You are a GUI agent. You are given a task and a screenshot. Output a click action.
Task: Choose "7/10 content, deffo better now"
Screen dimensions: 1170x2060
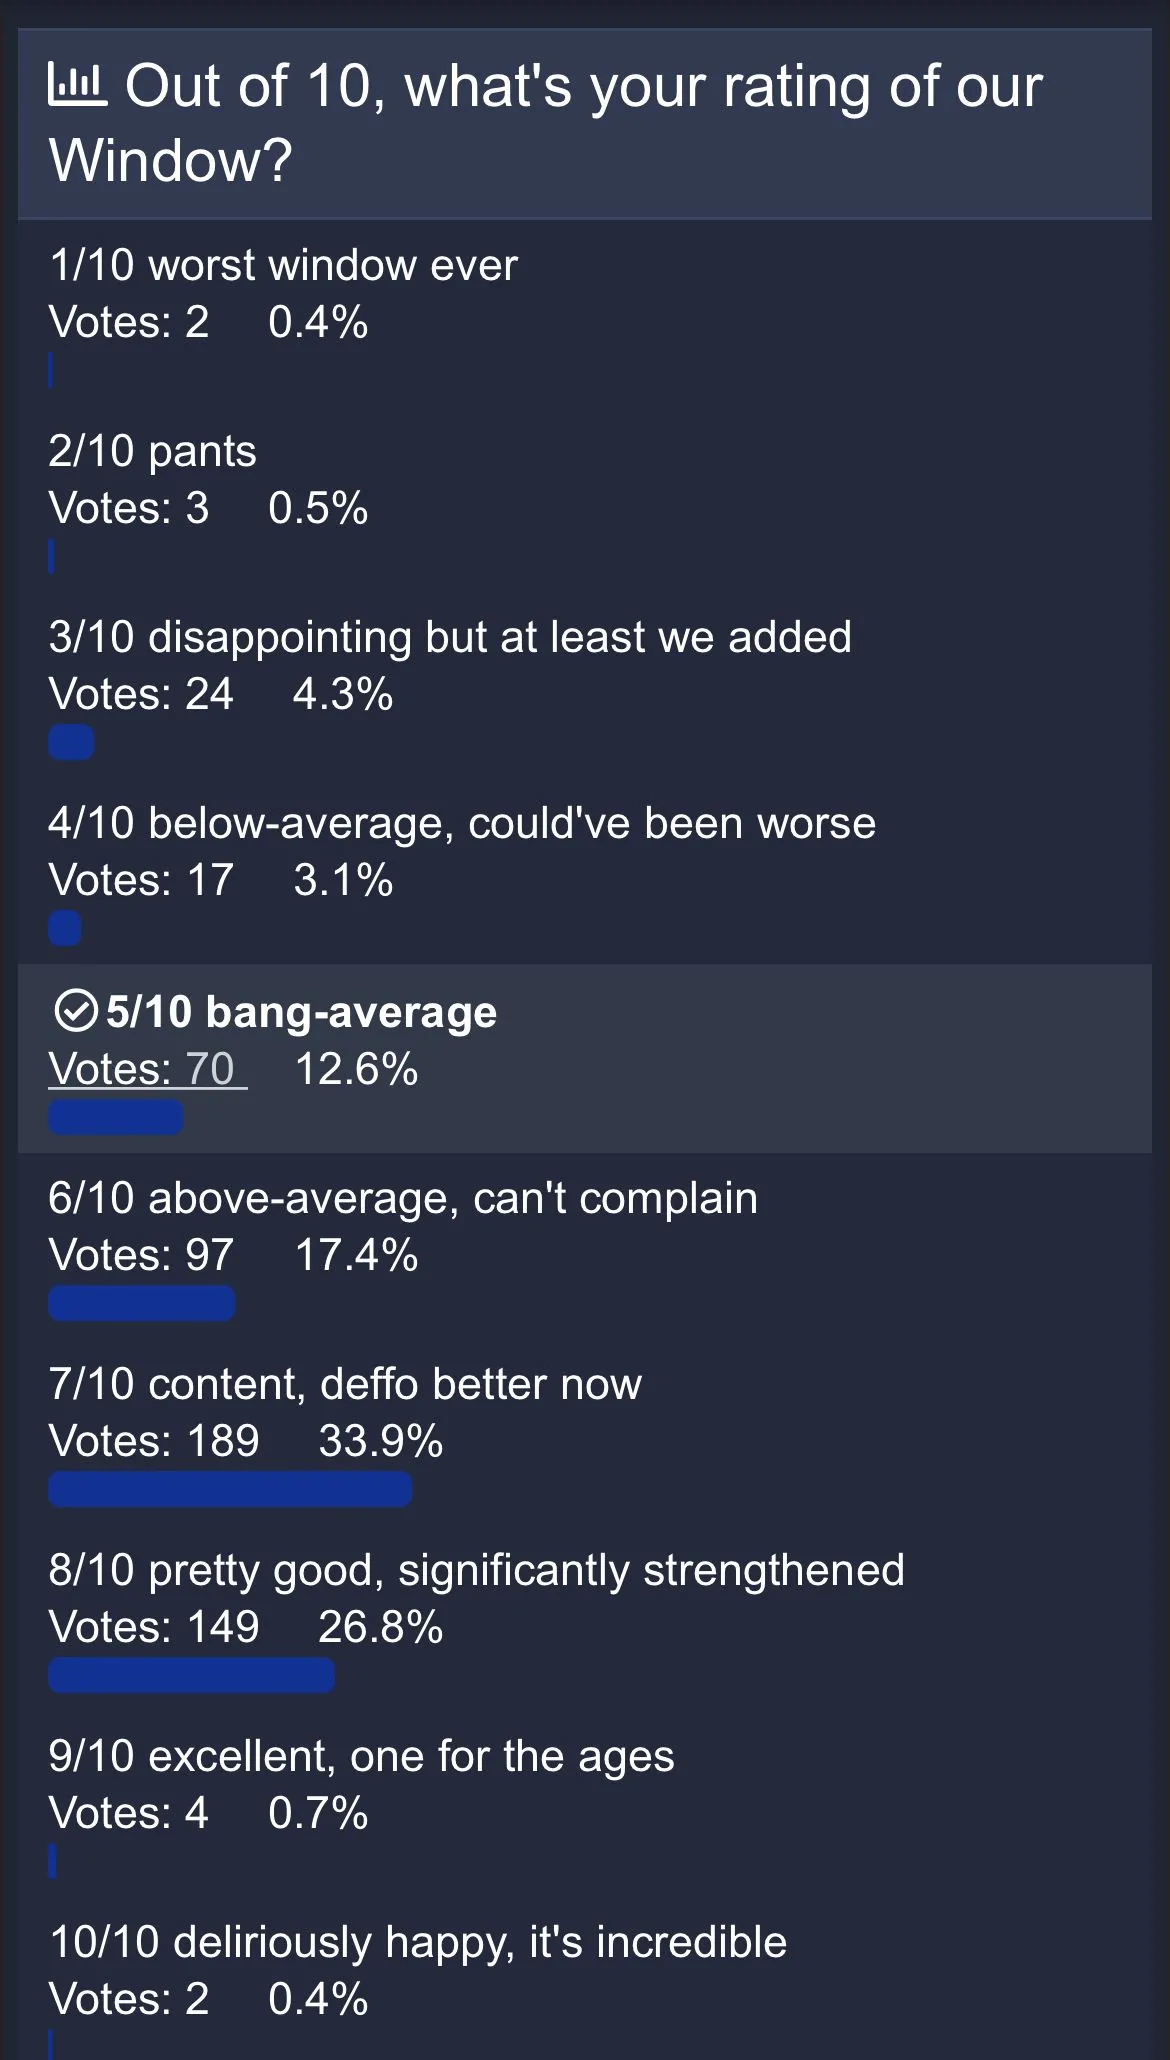click(x=344, y=1383)
